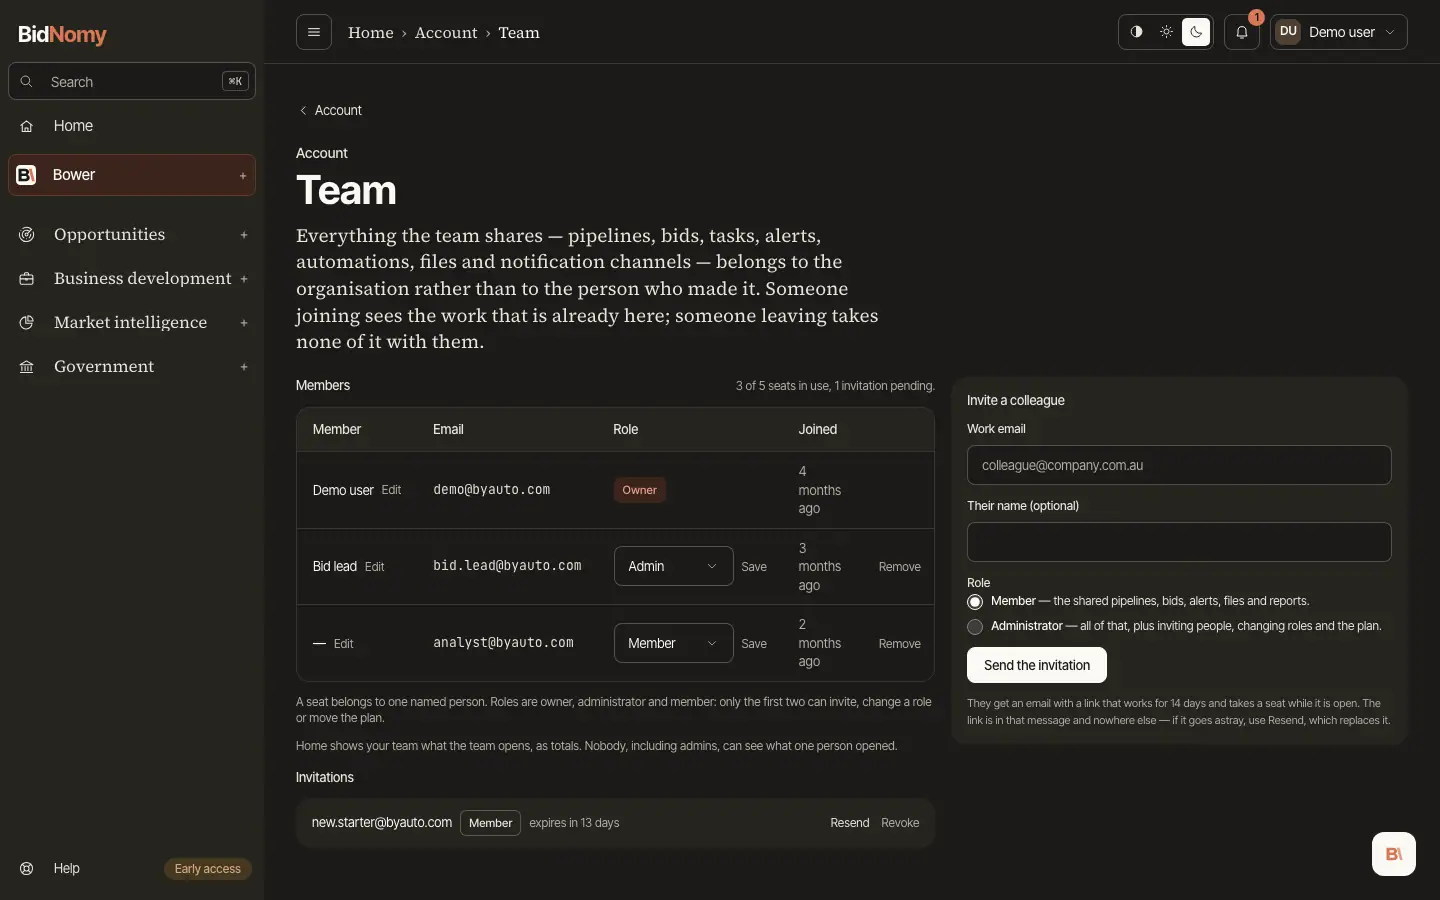Viewport: 1440px width, 900px height.
Task: Select the Member role radio button
Action: pos(975,602)
